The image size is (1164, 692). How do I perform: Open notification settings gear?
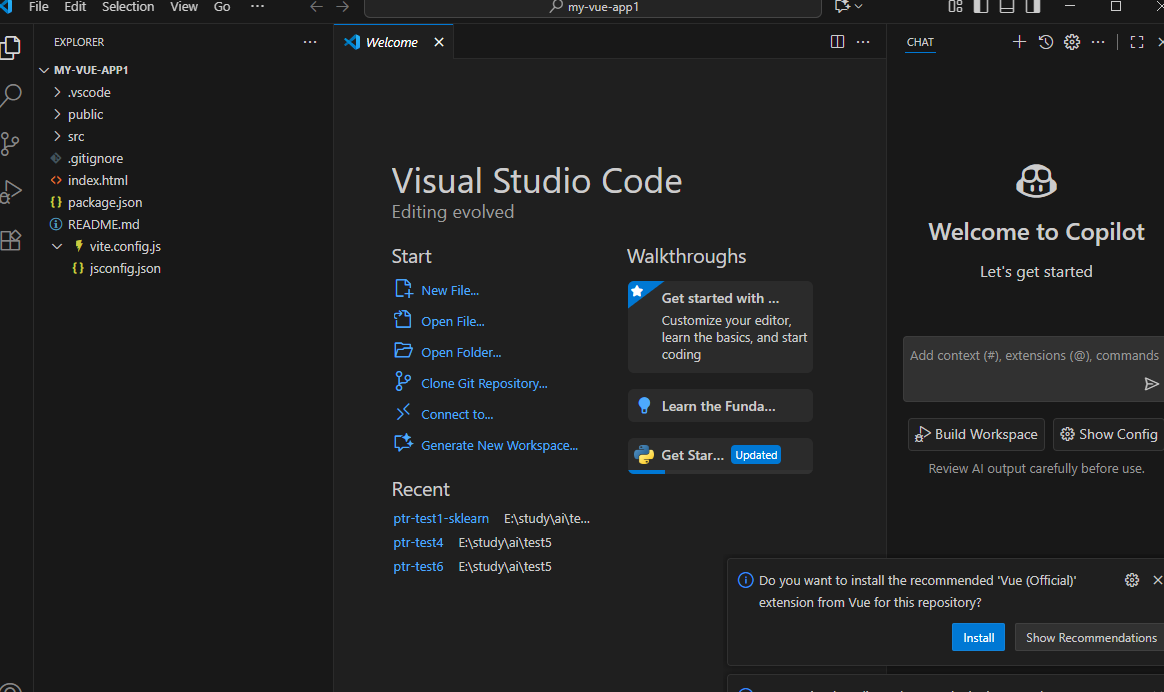point(1131,580)
